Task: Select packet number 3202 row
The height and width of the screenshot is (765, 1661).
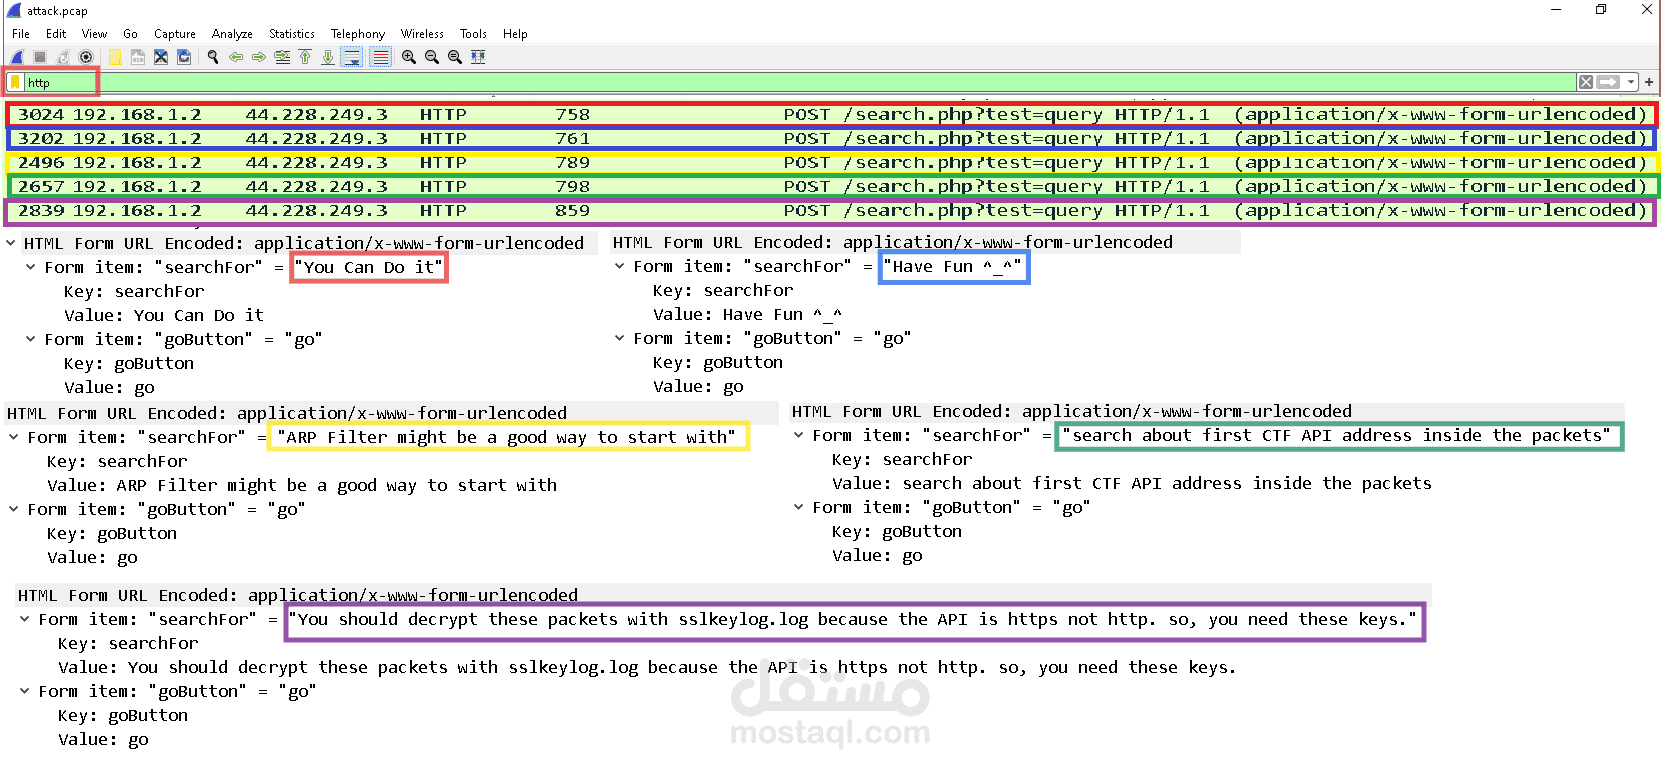Action: pos(831,138)
